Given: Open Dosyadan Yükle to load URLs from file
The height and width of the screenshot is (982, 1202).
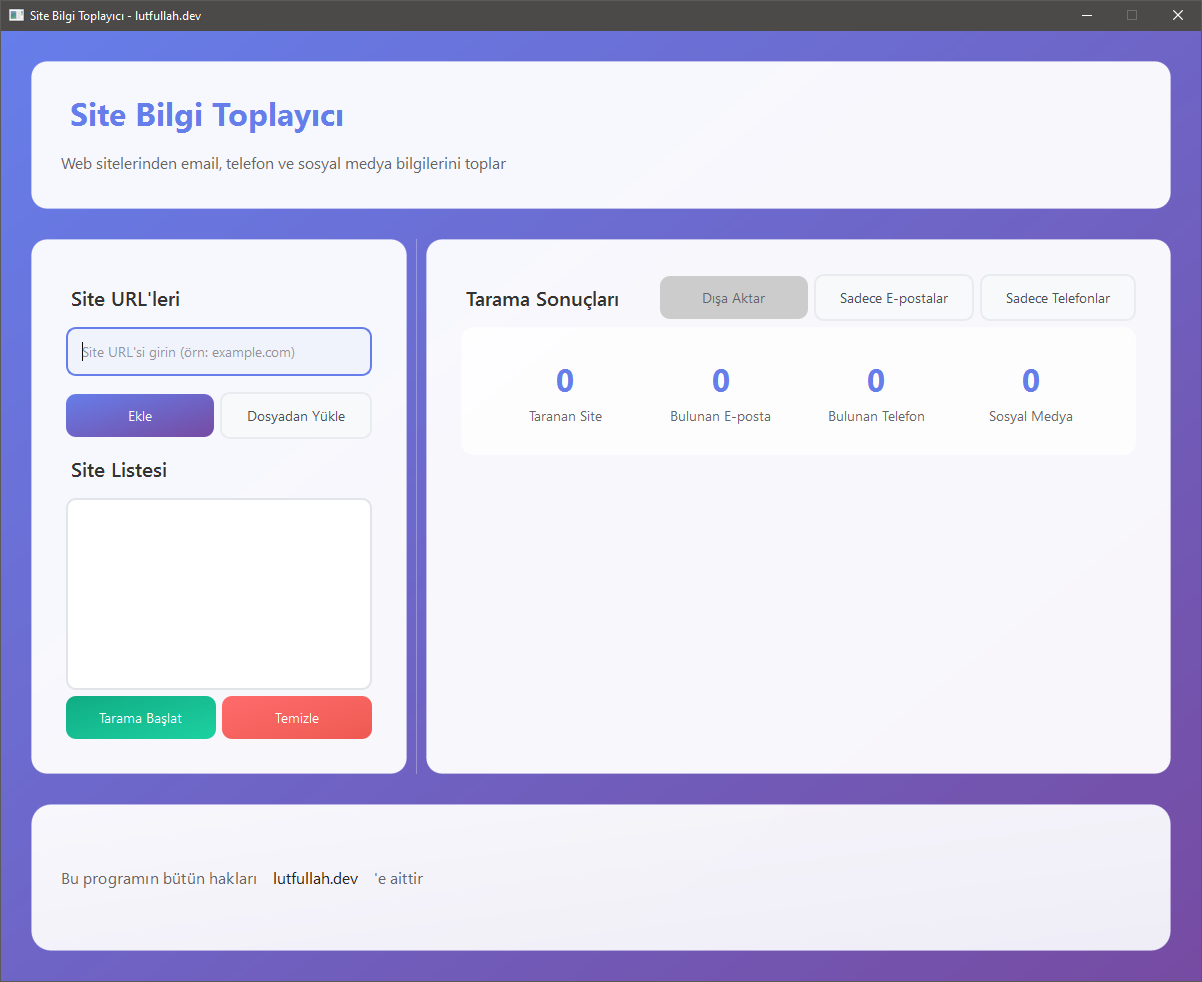Looking at the screenshot, I should [x=295, y=415].
